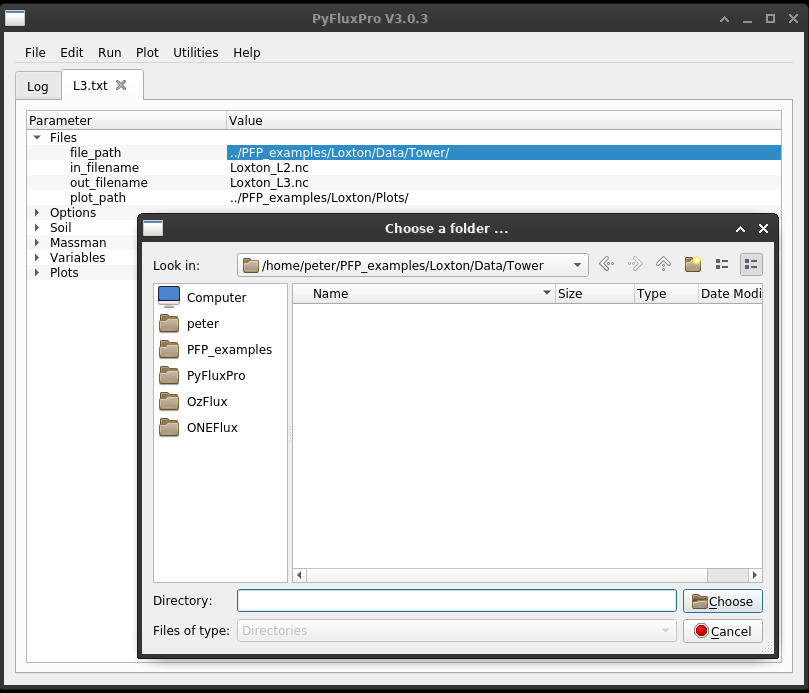
Task: Close the L3.txt tab
Action: click(121, 85)
